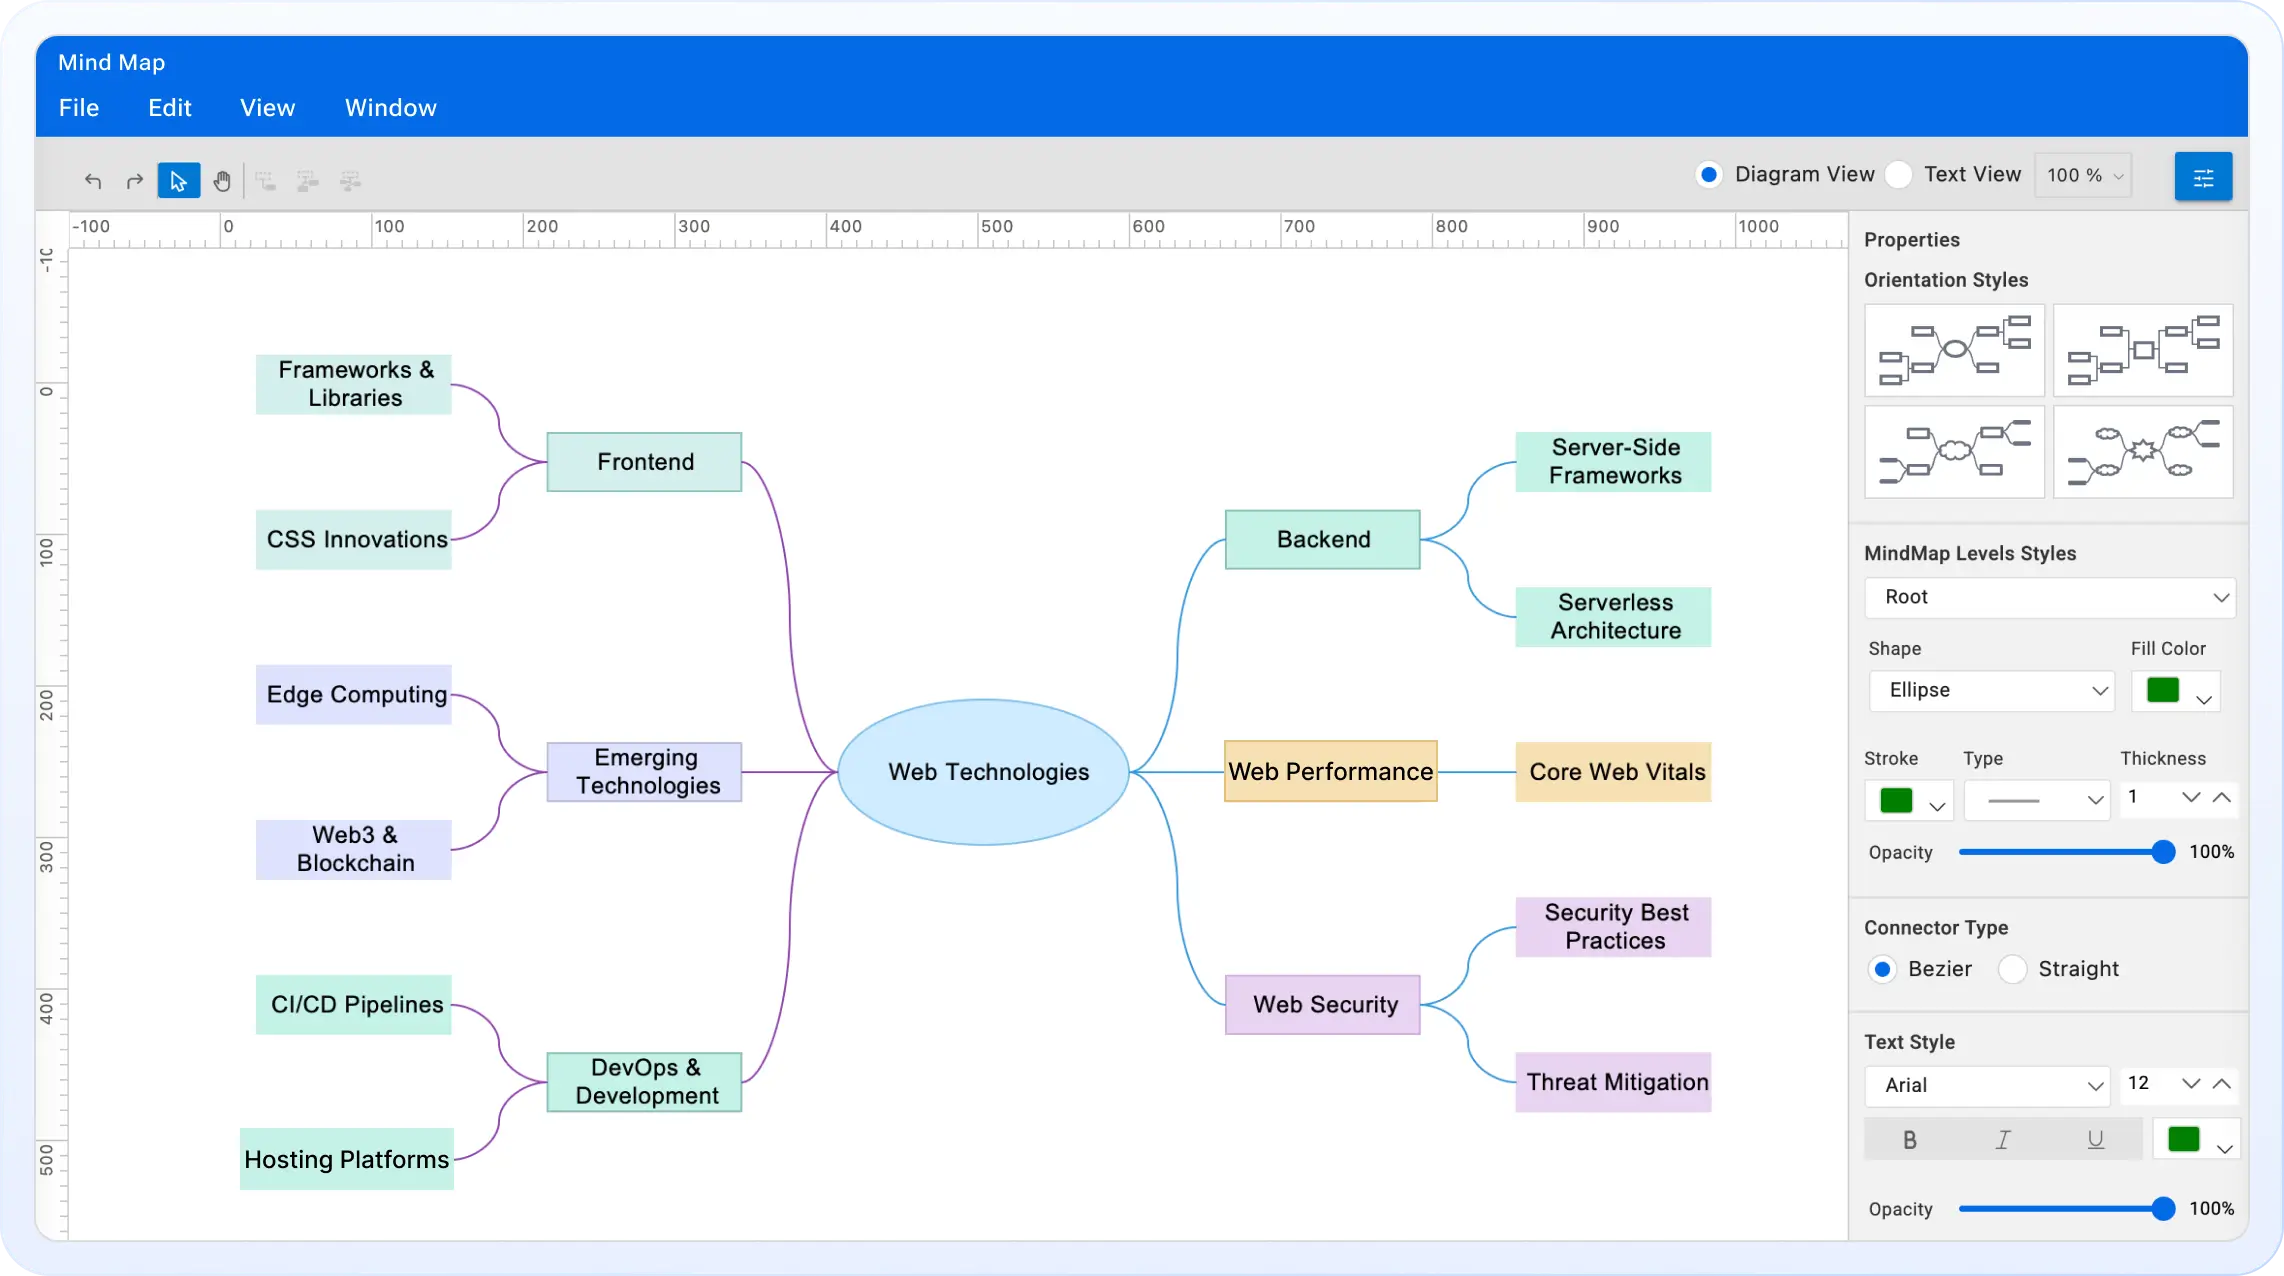Image resolution: width=2284 pixels, height=1276 pixels.
Task: Click the Frontend node in diagram
Action: (x=645, y=462)
